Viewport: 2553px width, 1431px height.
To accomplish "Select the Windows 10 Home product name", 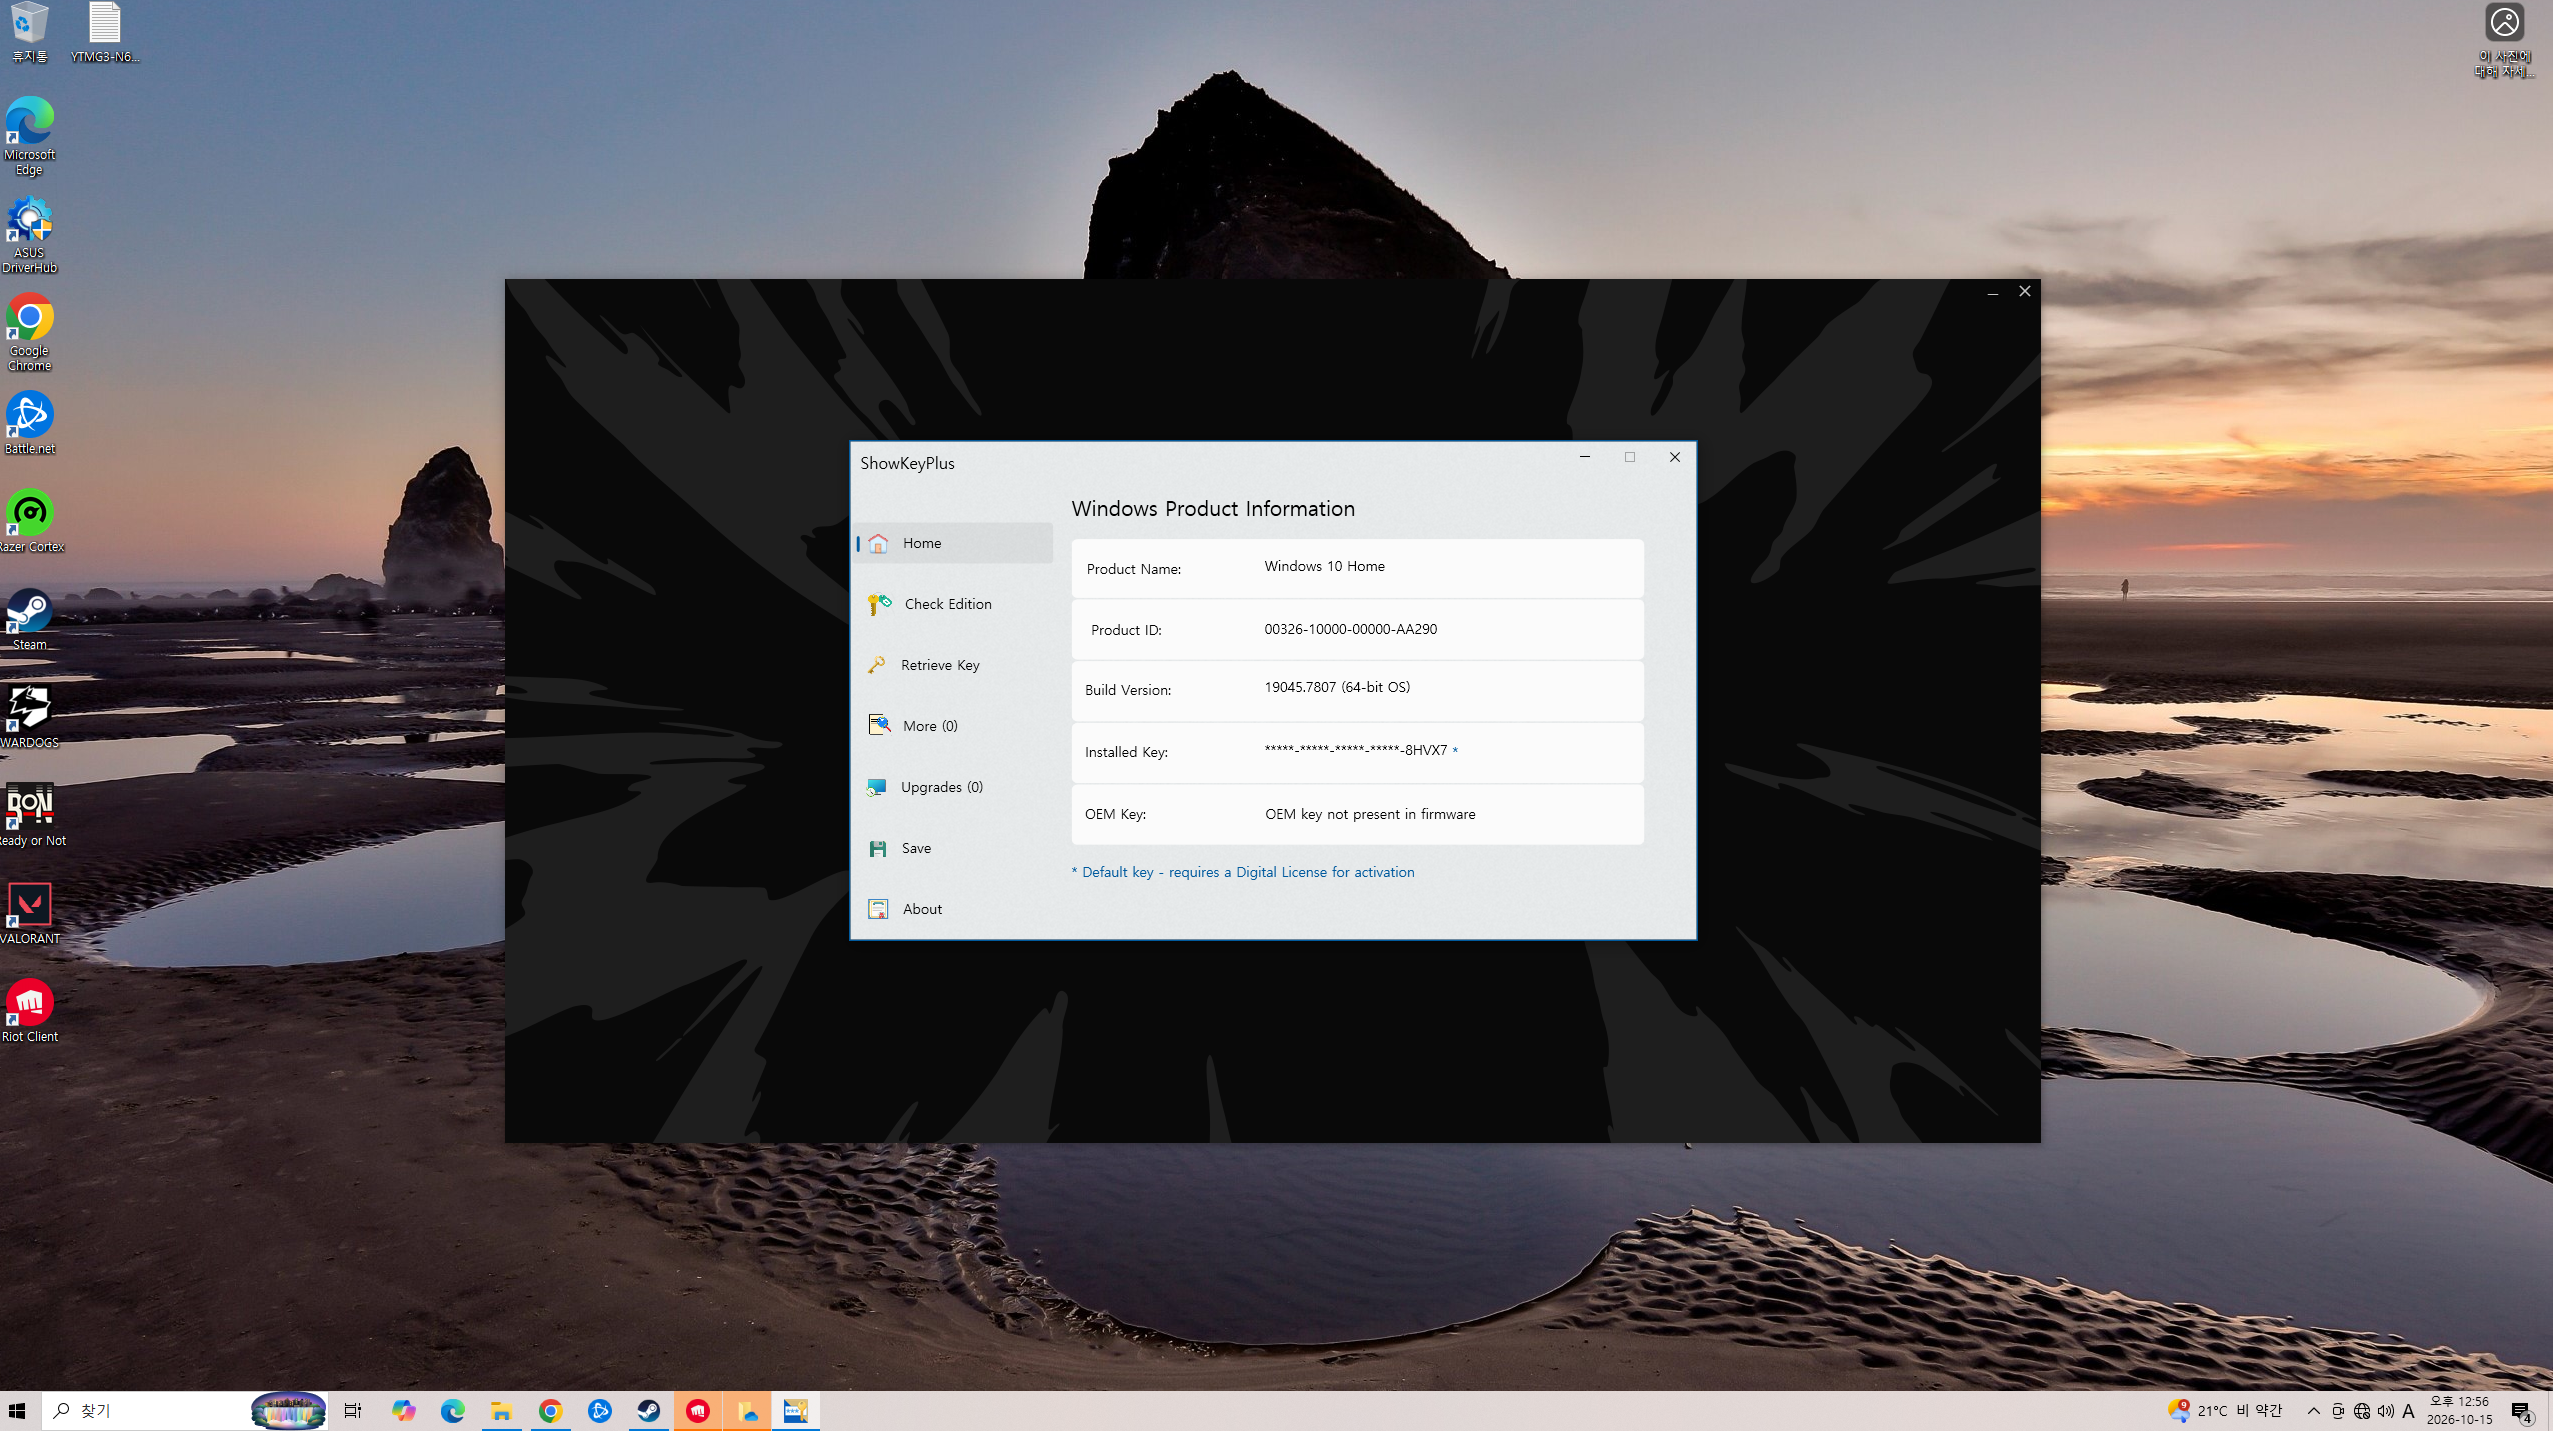I will [1324, 566].
